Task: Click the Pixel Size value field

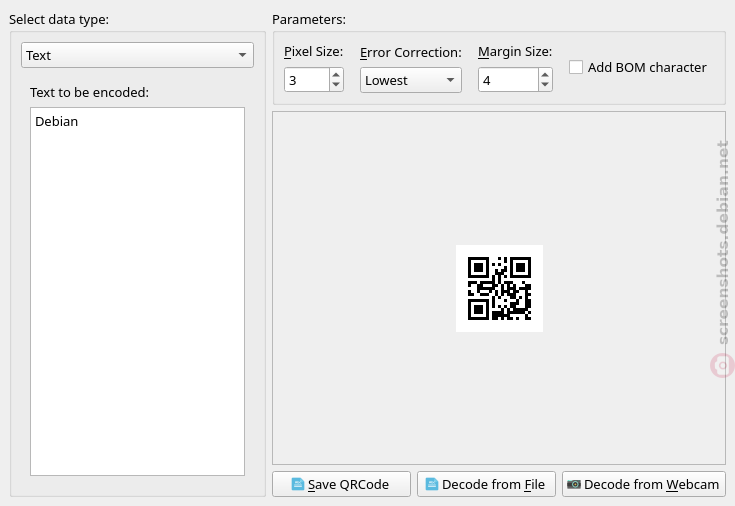Action: coord(307,80)
